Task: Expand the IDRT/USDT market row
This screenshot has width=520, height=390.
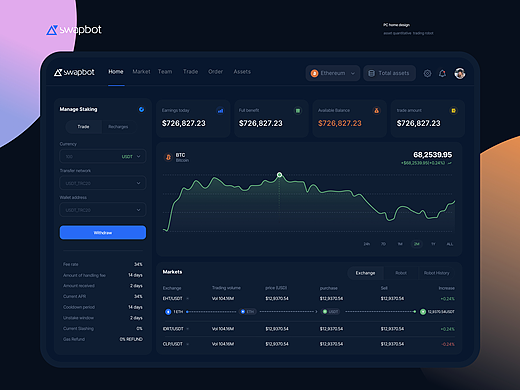Action: [x=188, y=329]
